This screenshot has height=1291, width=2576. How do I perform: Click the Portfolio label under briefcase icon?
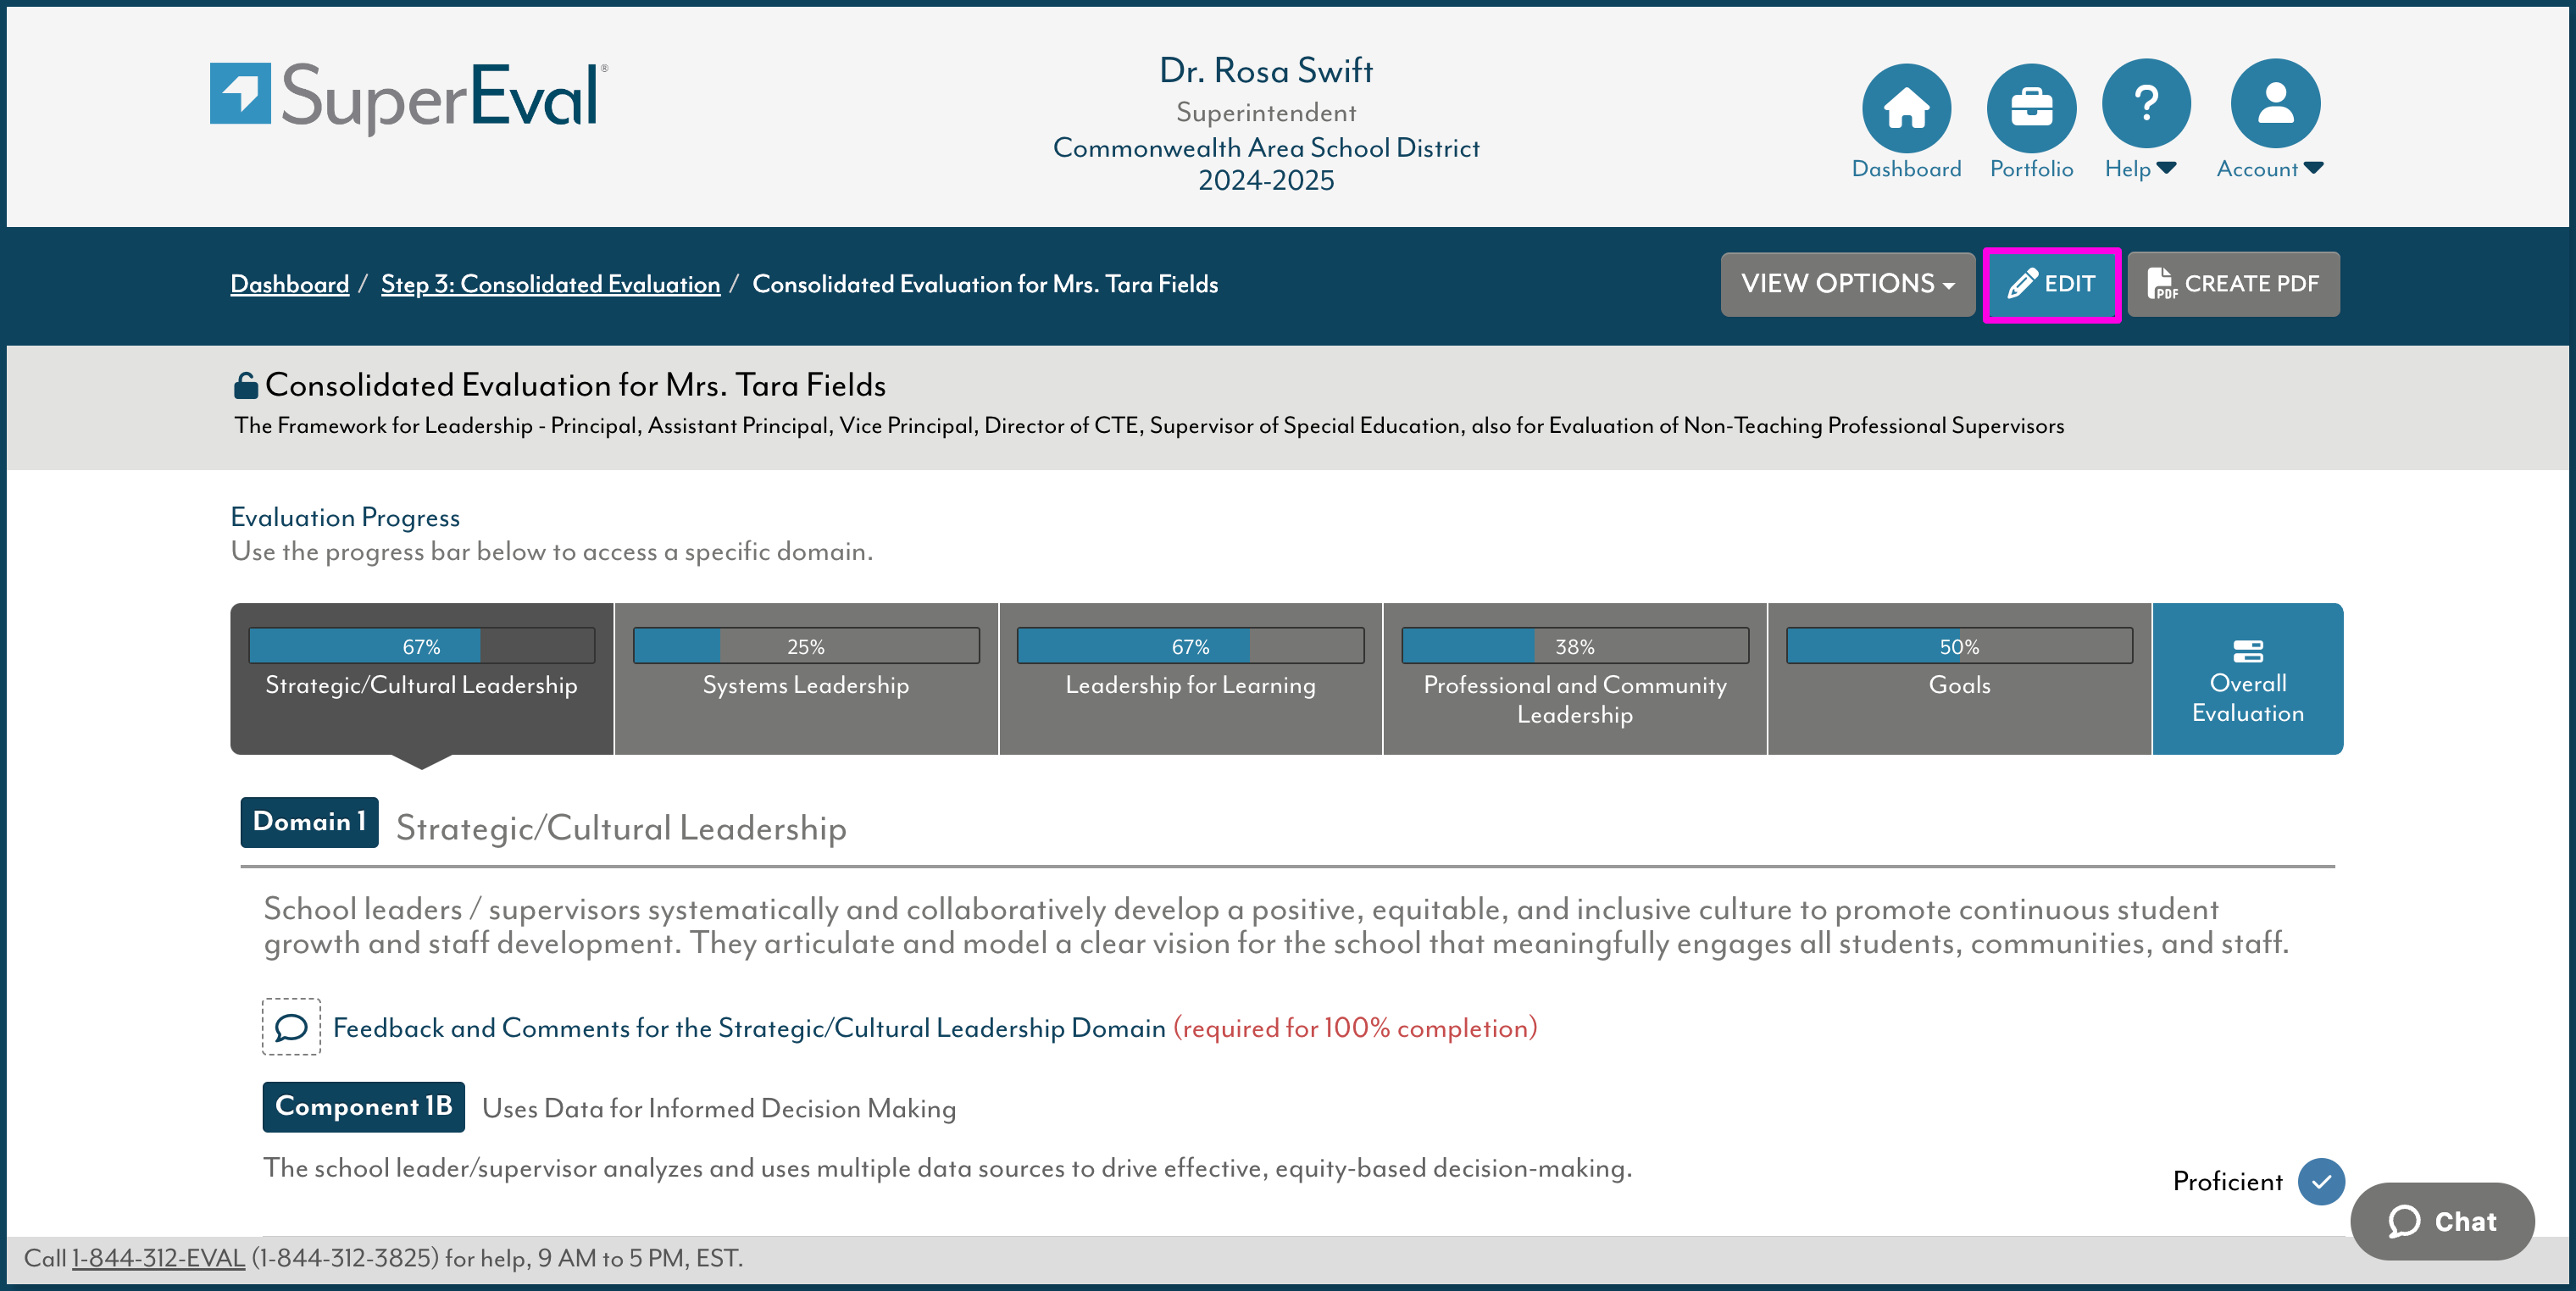click(x=2031, y=169)
